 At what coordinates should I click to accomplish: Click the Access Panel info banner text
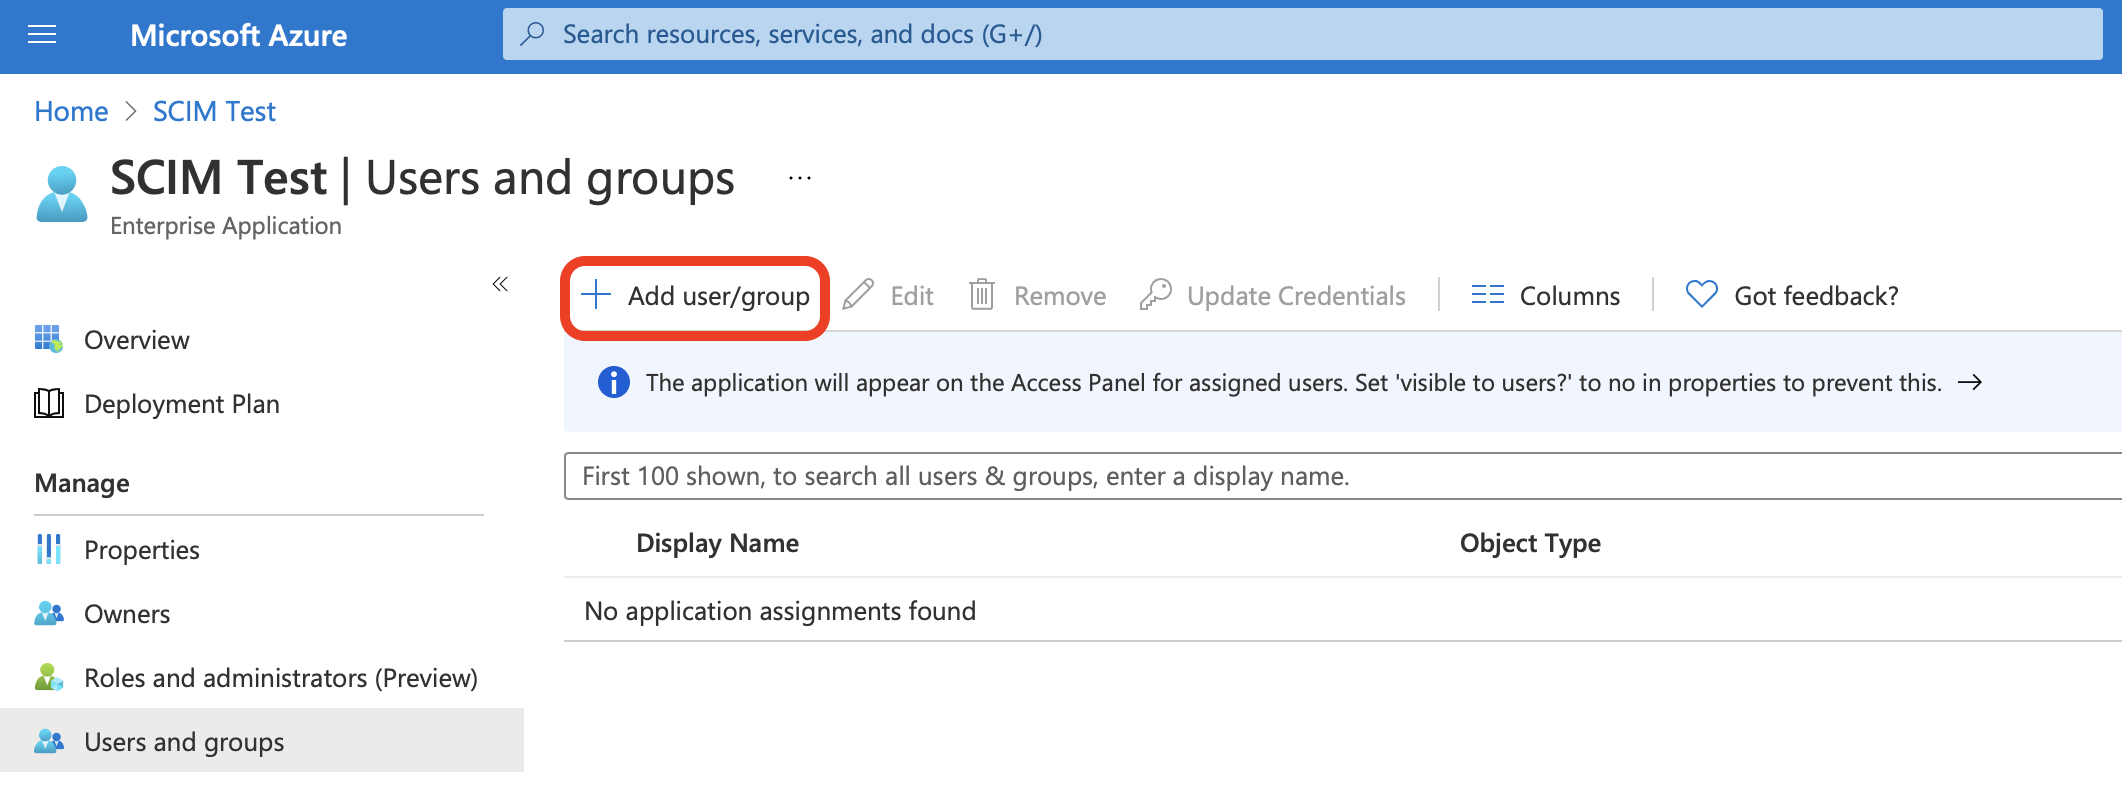(1293, 383)
